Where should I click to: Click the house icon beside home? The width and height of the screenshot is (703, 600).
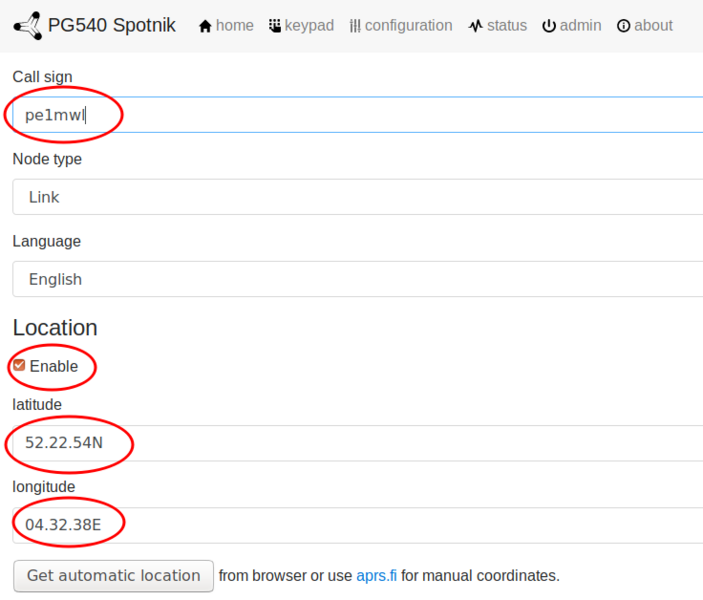pos(205,26)
